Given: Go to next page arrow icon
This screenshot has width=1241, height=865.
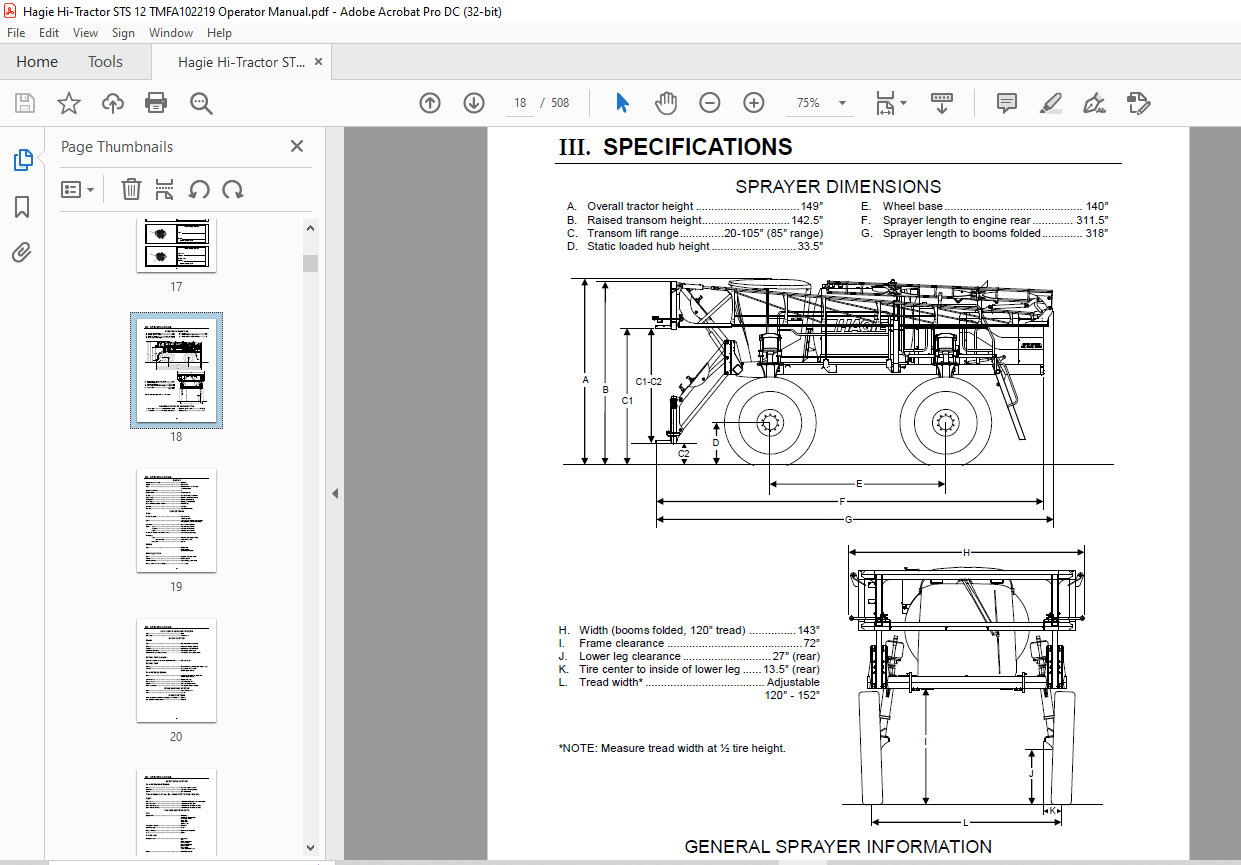Looking at the screenshot, I should pos(474,103).
